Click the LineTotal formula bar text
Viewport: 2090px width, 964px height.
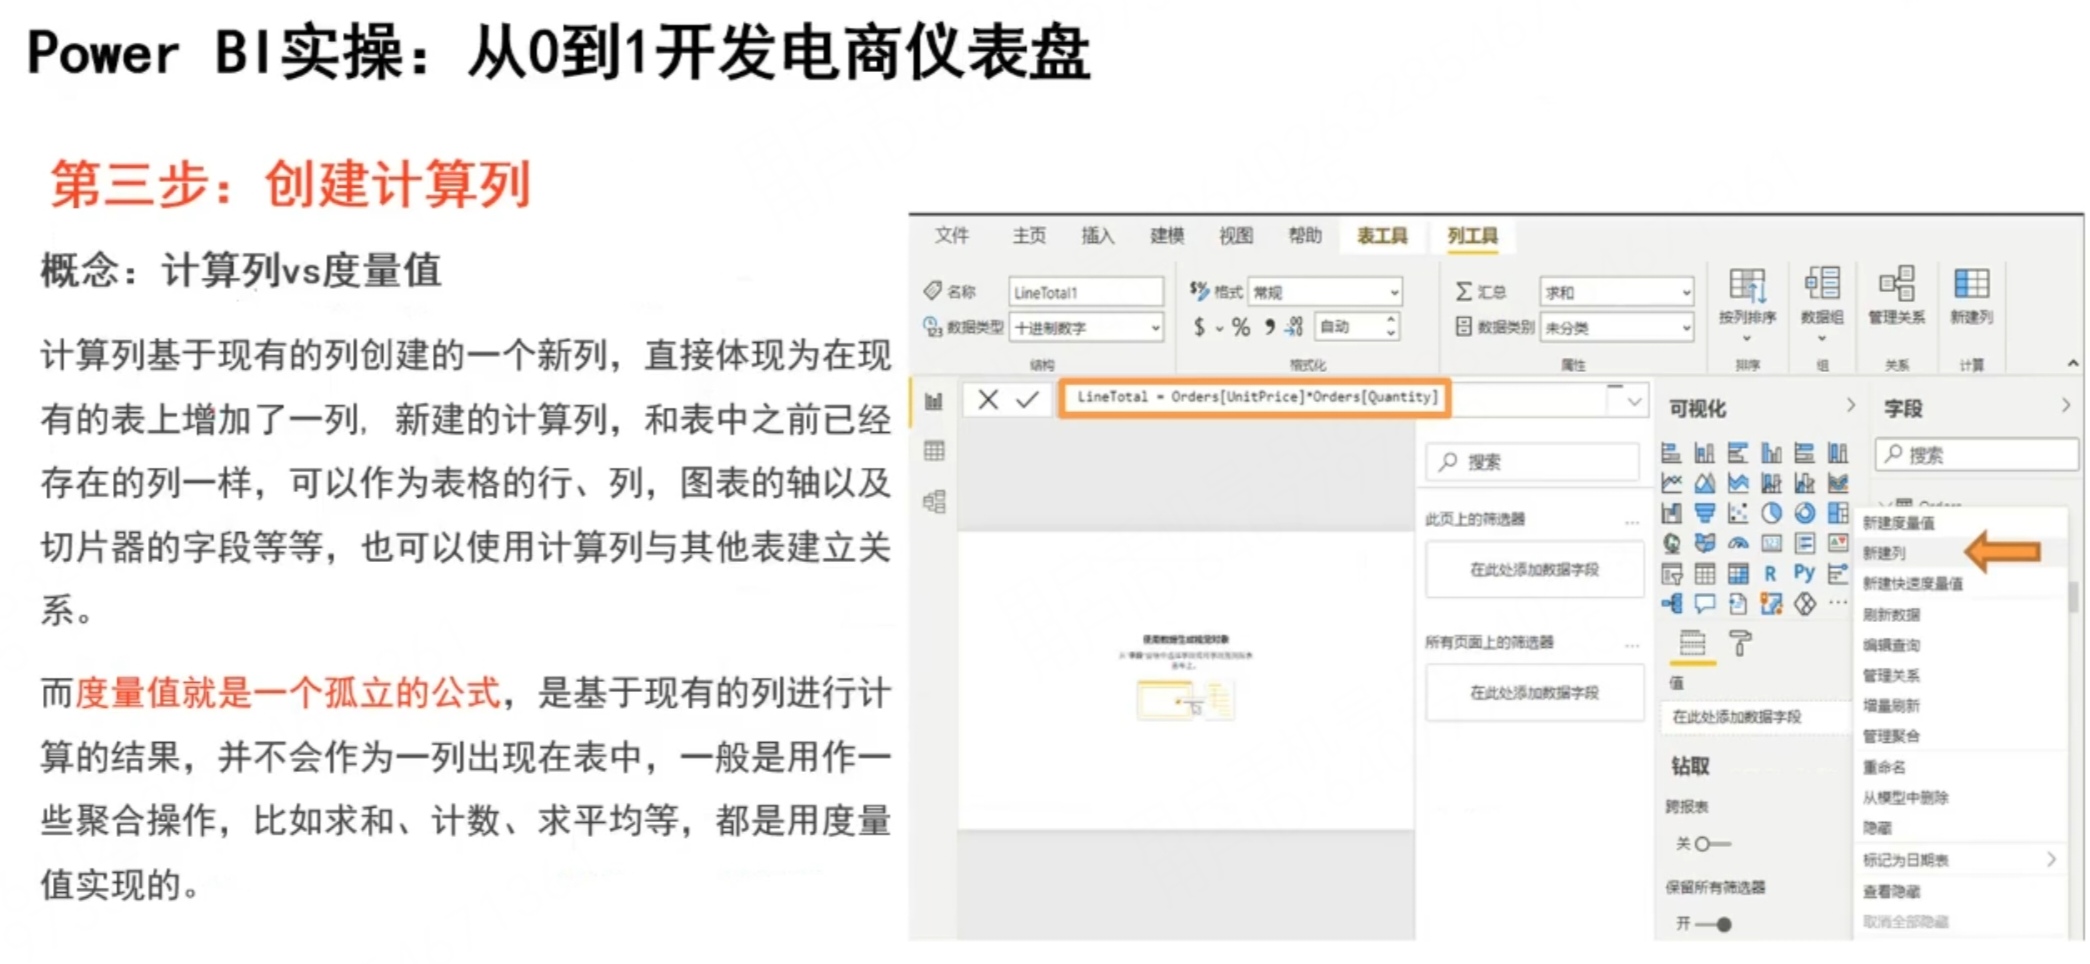pyautogui.click(x=1256, y=397)
